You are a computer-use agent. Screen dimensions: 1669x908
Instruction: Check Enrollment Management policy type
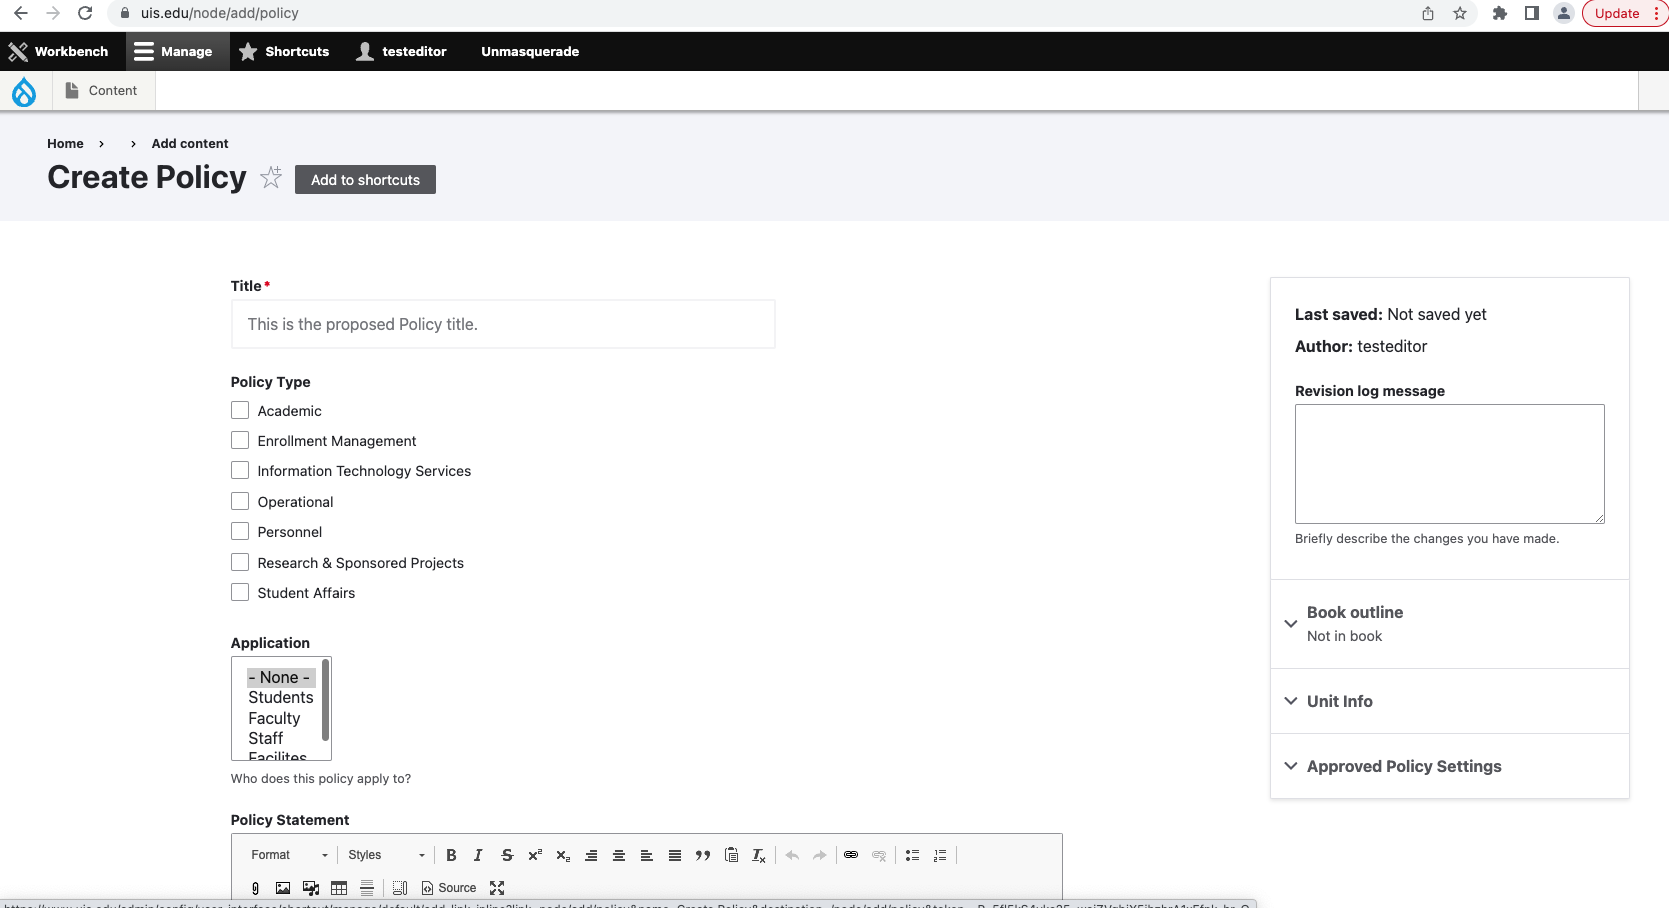240,440
